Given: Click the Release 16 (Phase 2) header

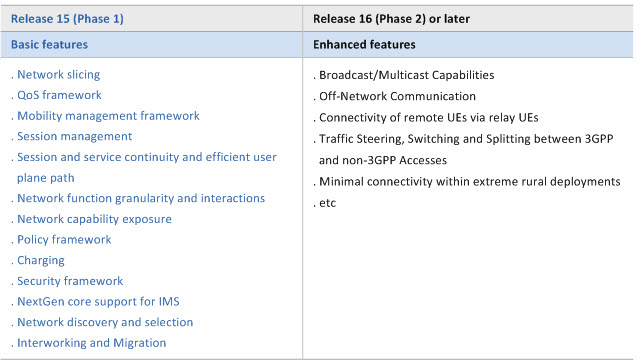Looking at the screenshot, I should 391,19.
